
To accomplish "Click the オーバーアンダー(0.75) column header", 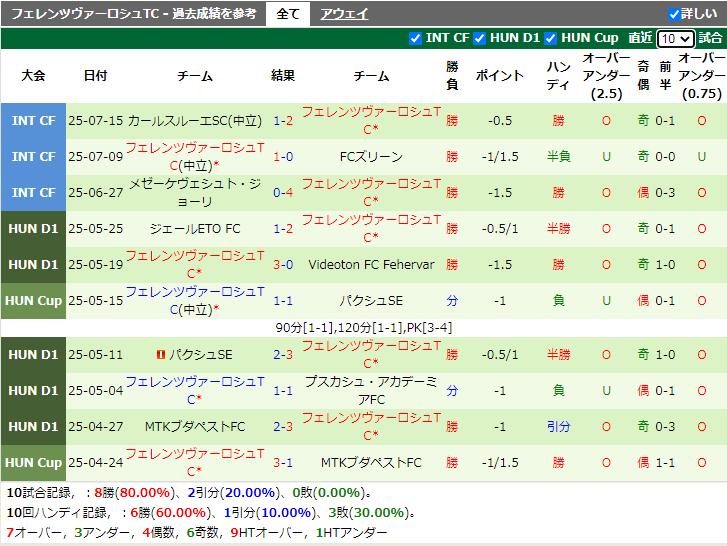I will [x=701, y=76].
